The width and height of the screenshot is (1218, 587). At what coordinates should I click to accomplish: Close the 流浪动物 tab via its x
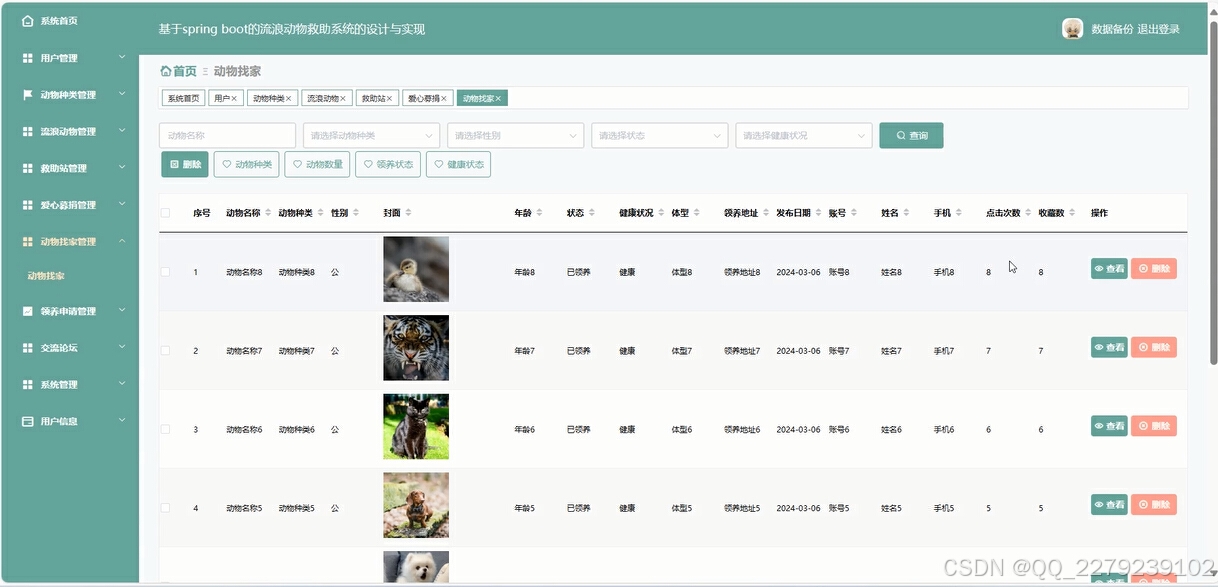tap(343, 98)
